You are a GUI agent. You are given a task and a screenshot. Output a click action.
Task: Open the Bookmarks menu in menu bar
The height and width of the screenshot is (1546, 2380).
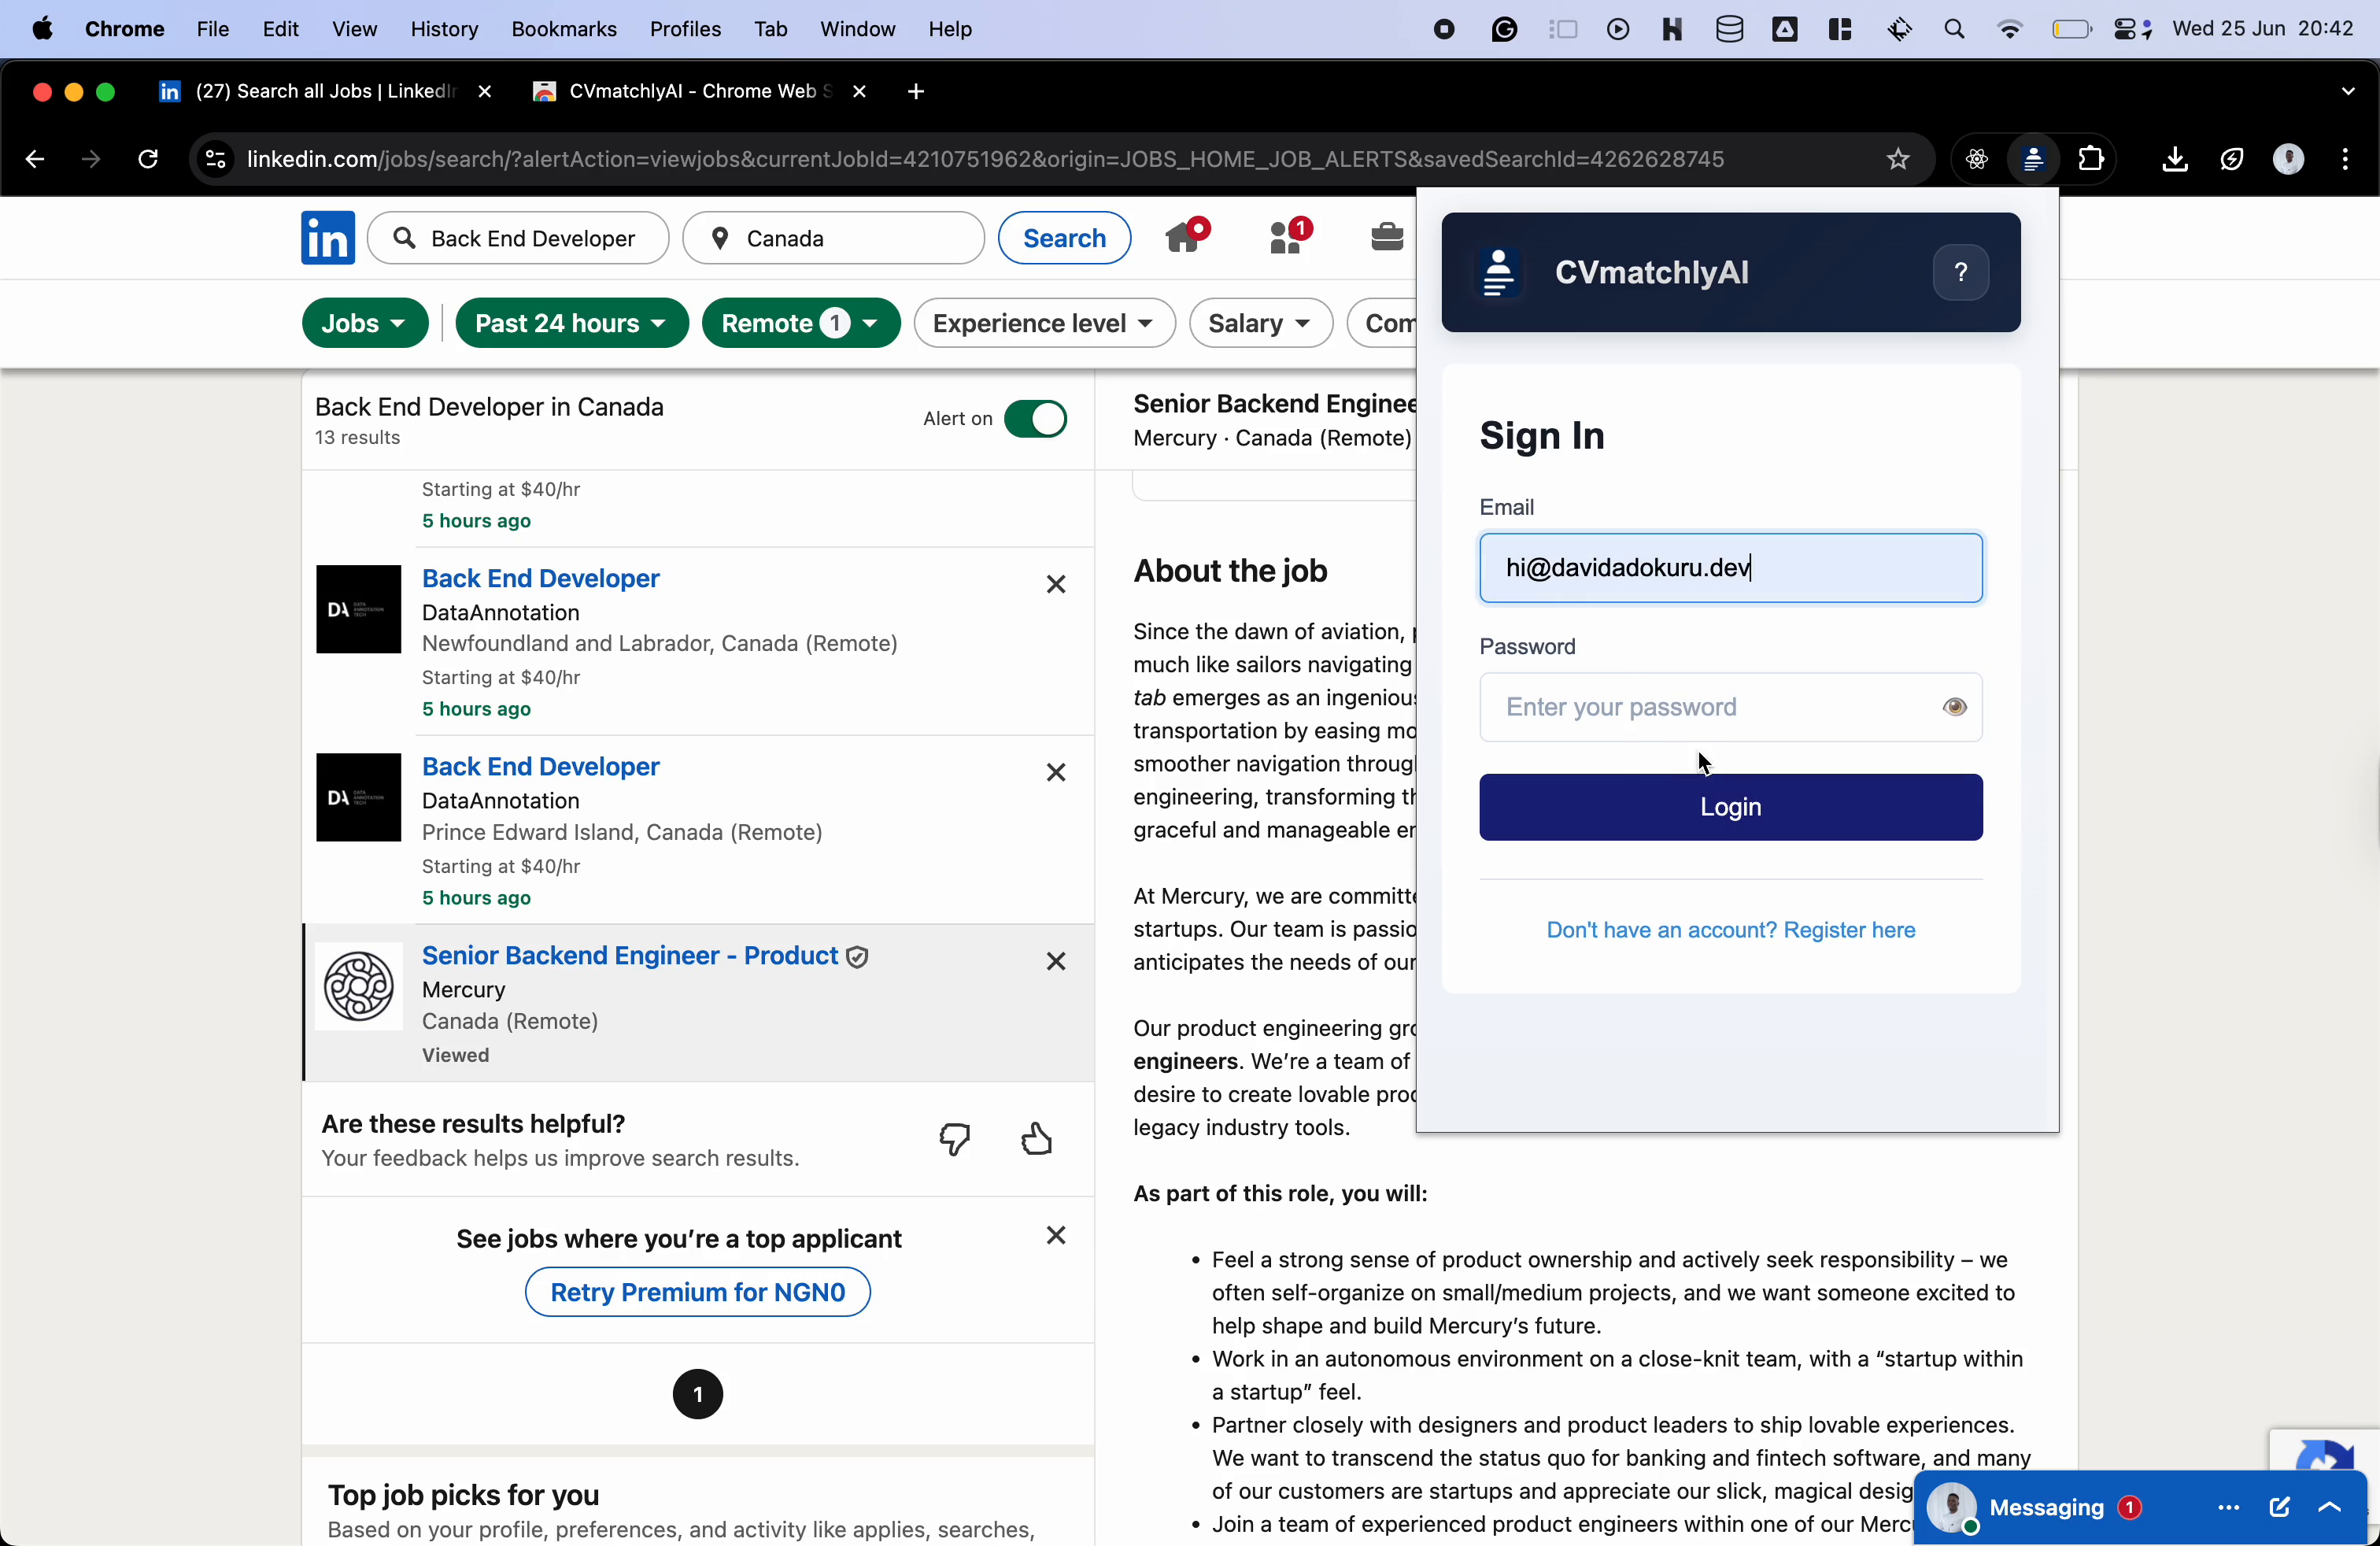tap(563, 29)
